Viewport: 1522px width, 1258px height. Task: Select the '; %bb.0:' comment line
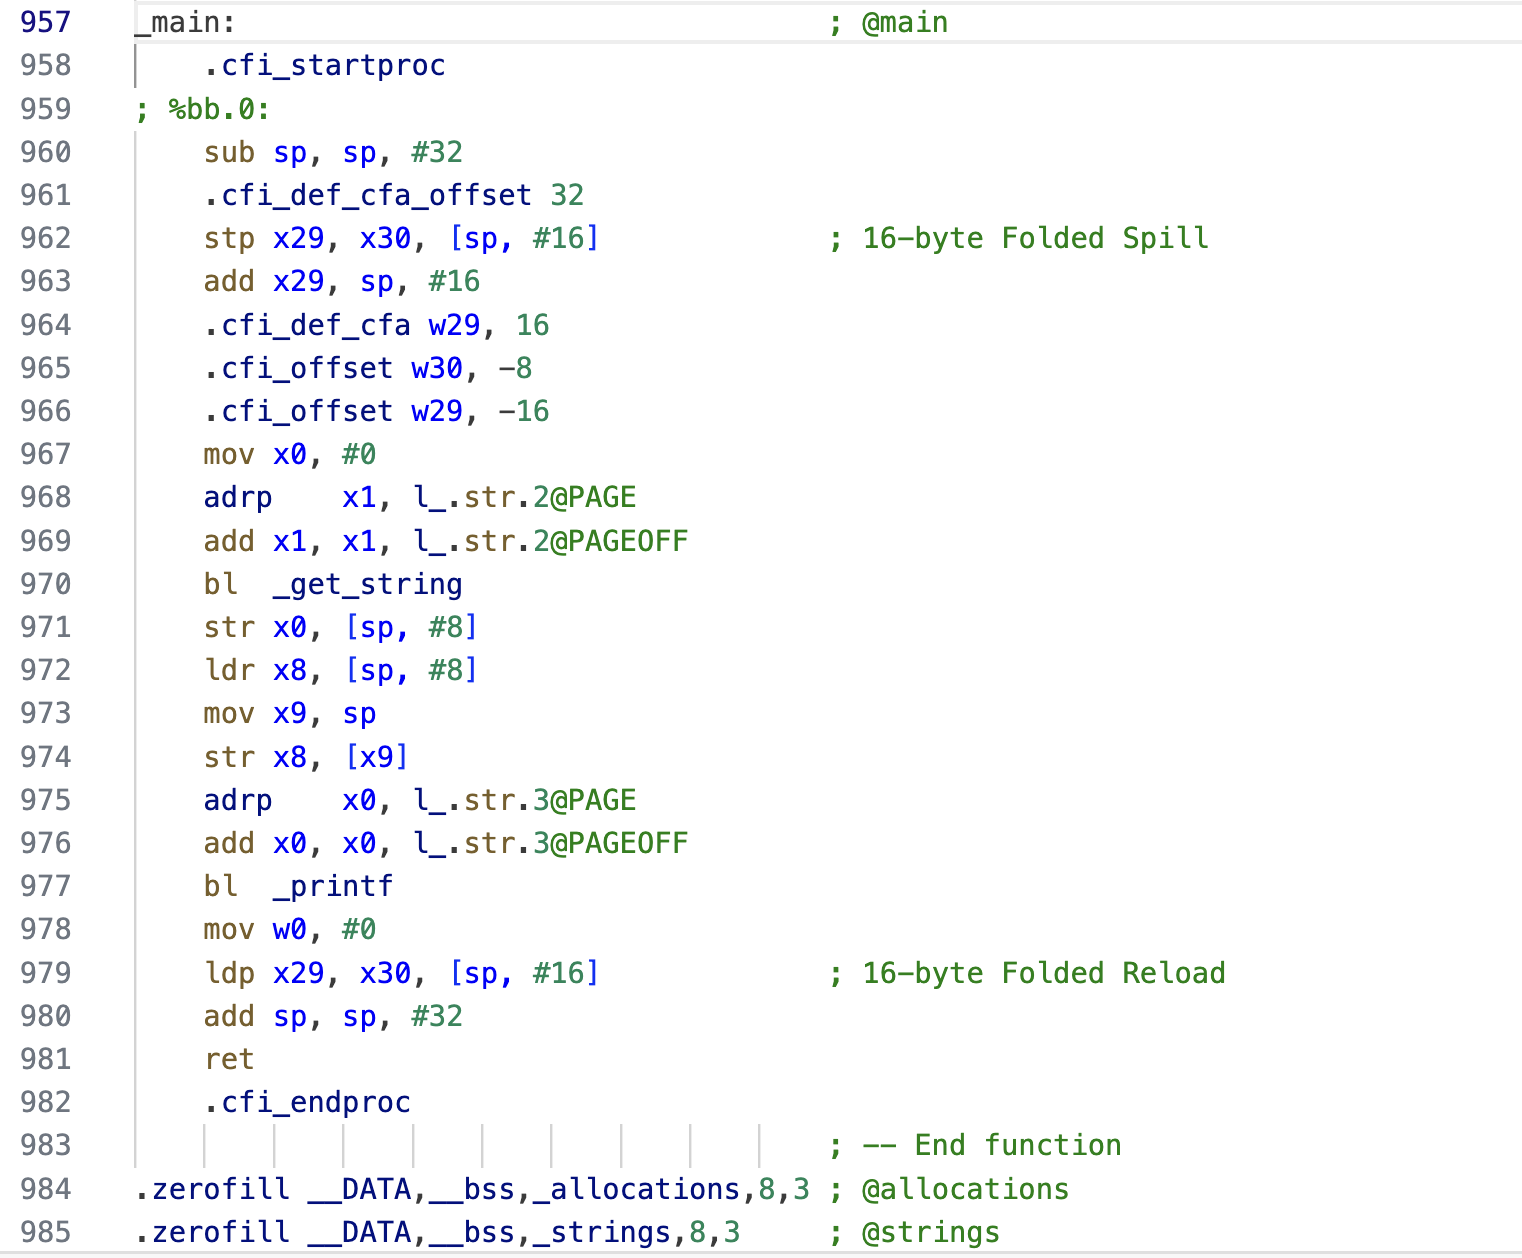[x=203, y=108]
